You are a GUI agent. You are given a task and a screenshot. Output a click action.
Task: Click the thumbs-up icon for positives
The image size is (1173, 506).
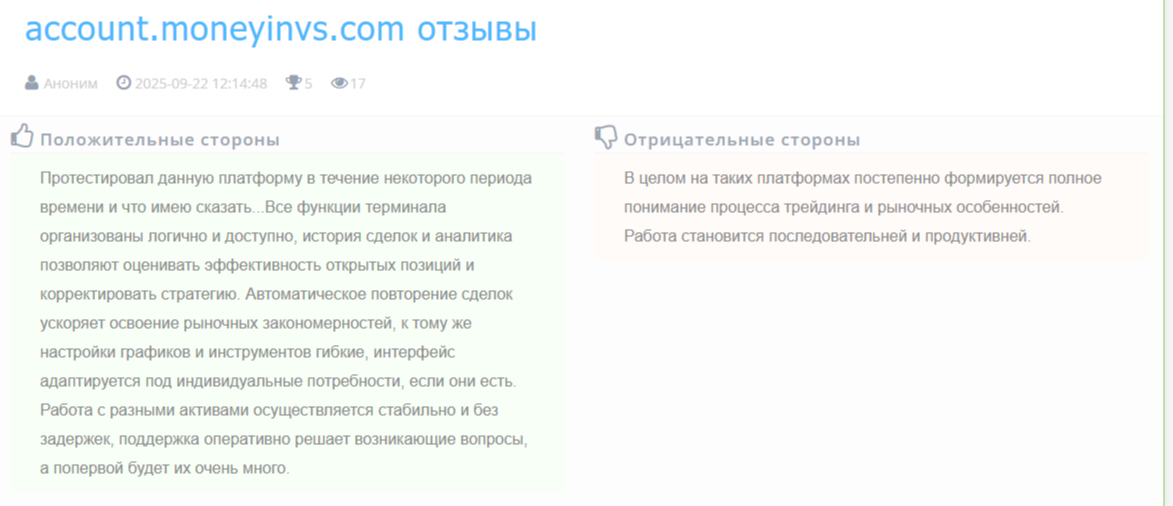[x=22, y=135]
